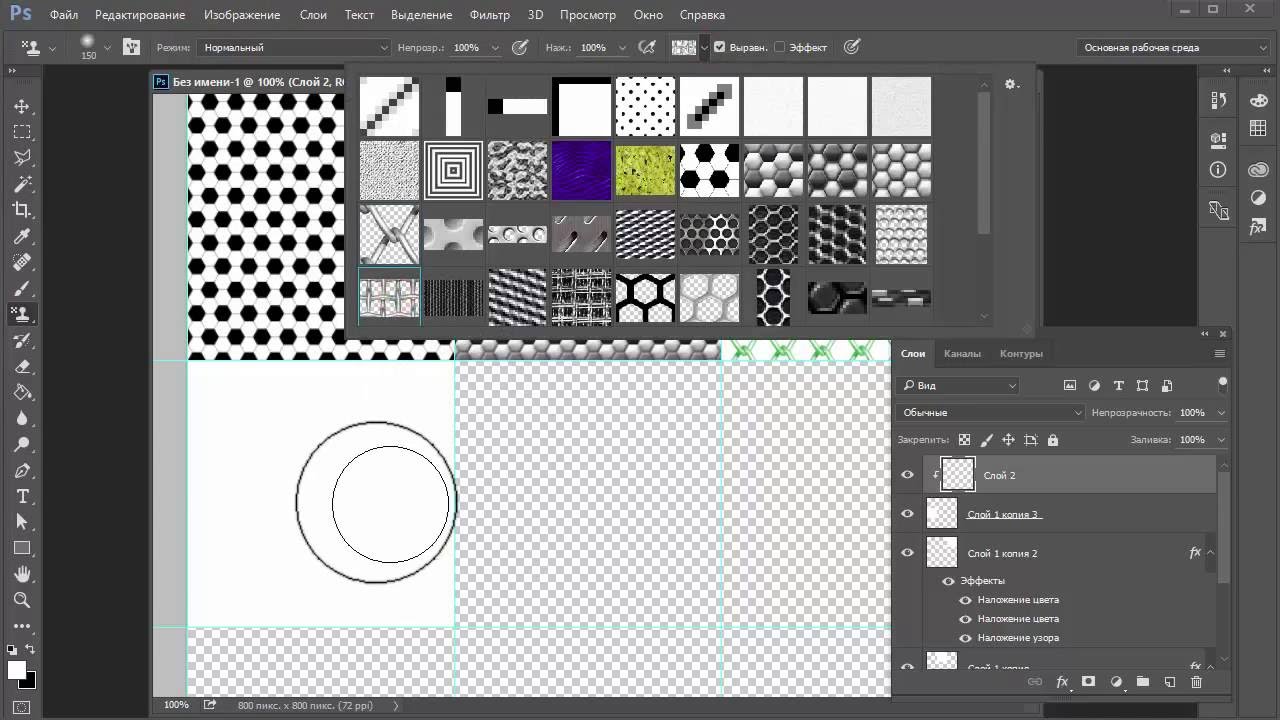Hide the Наложение узора effect

pyautogui.click(x=965, y=638)
